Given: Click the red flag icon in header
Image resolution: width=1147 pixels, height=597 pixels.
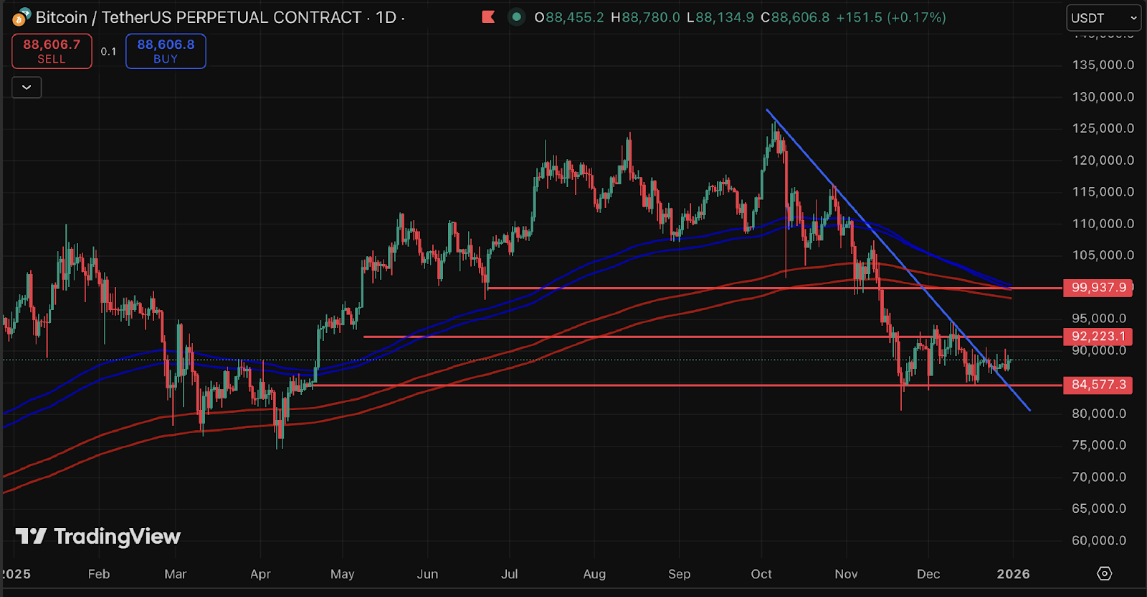Looking at the screenshot, I should tap(487, 17).
